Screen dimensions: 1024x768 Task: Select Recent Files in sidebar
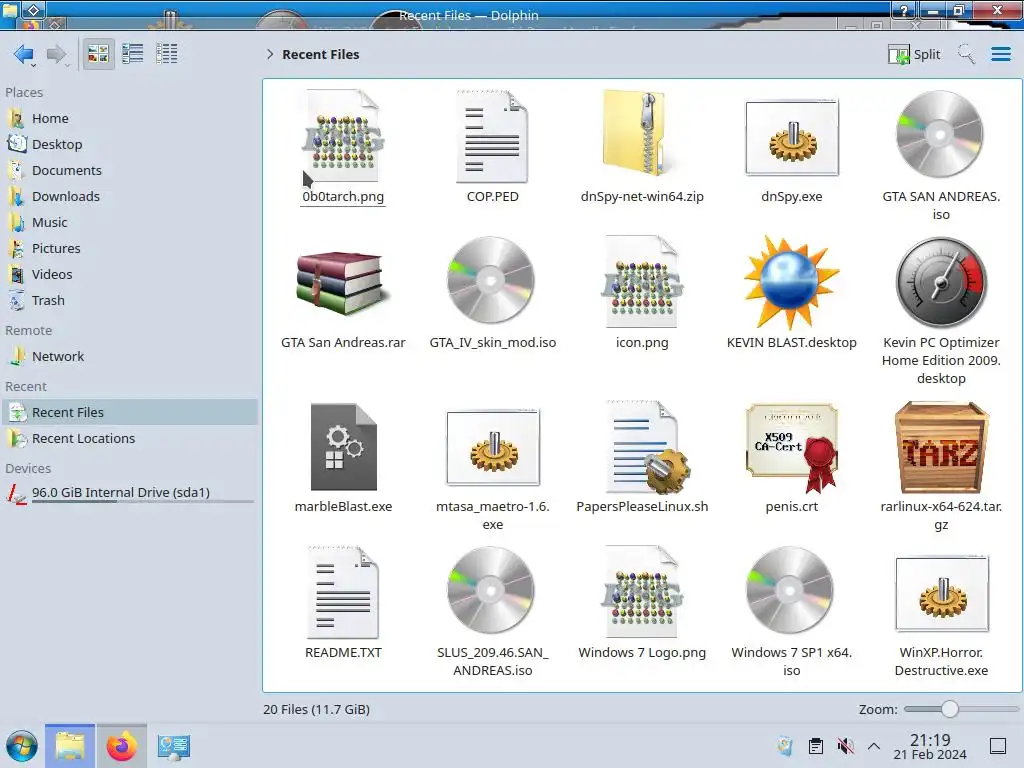[x=130, y=412]
